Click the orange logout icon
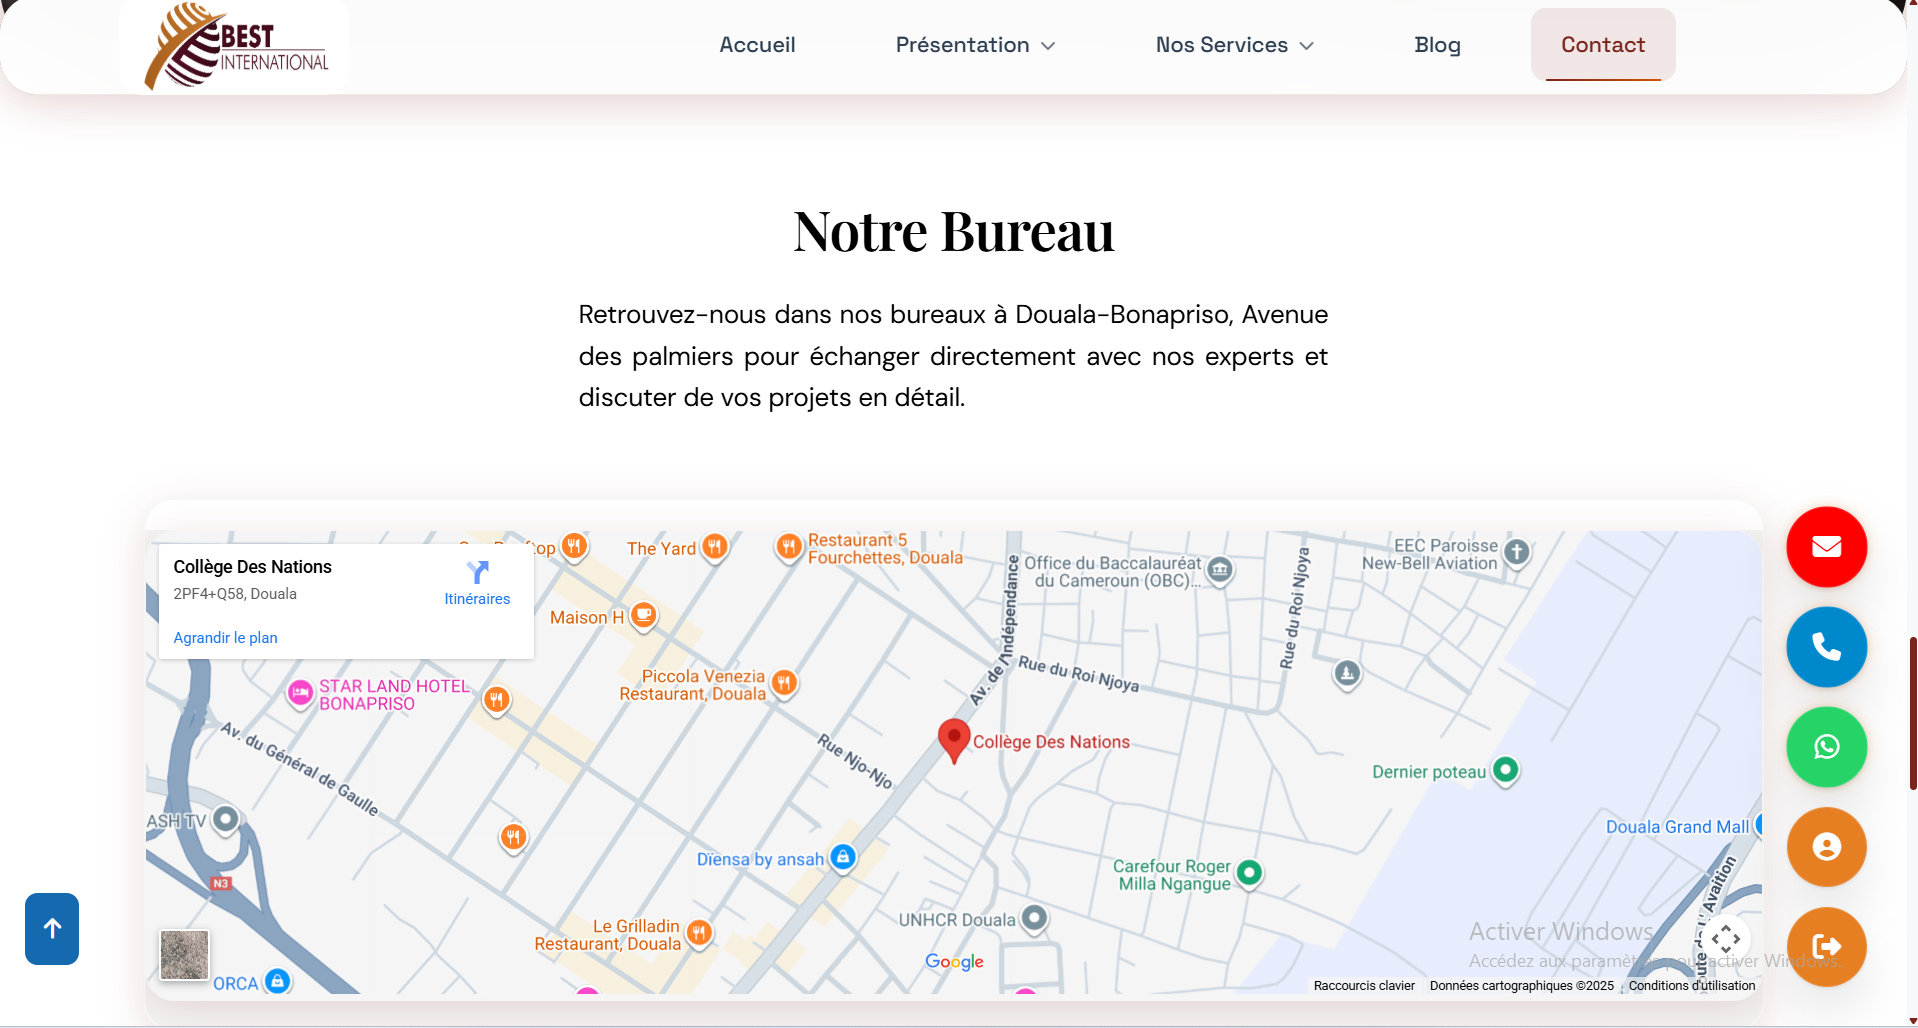1918x1028 pixels. (1826, 946)
